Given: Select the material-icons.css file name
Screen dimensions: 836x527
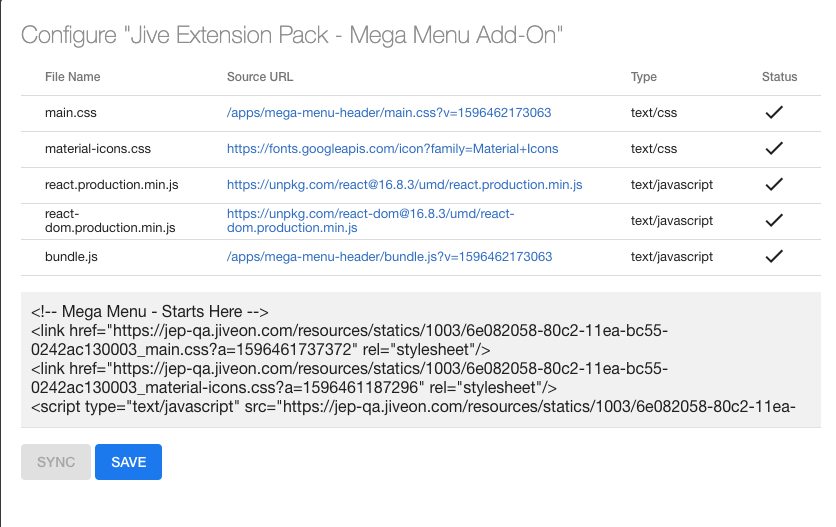Looking at the screenshot, I should coord(98,149).
